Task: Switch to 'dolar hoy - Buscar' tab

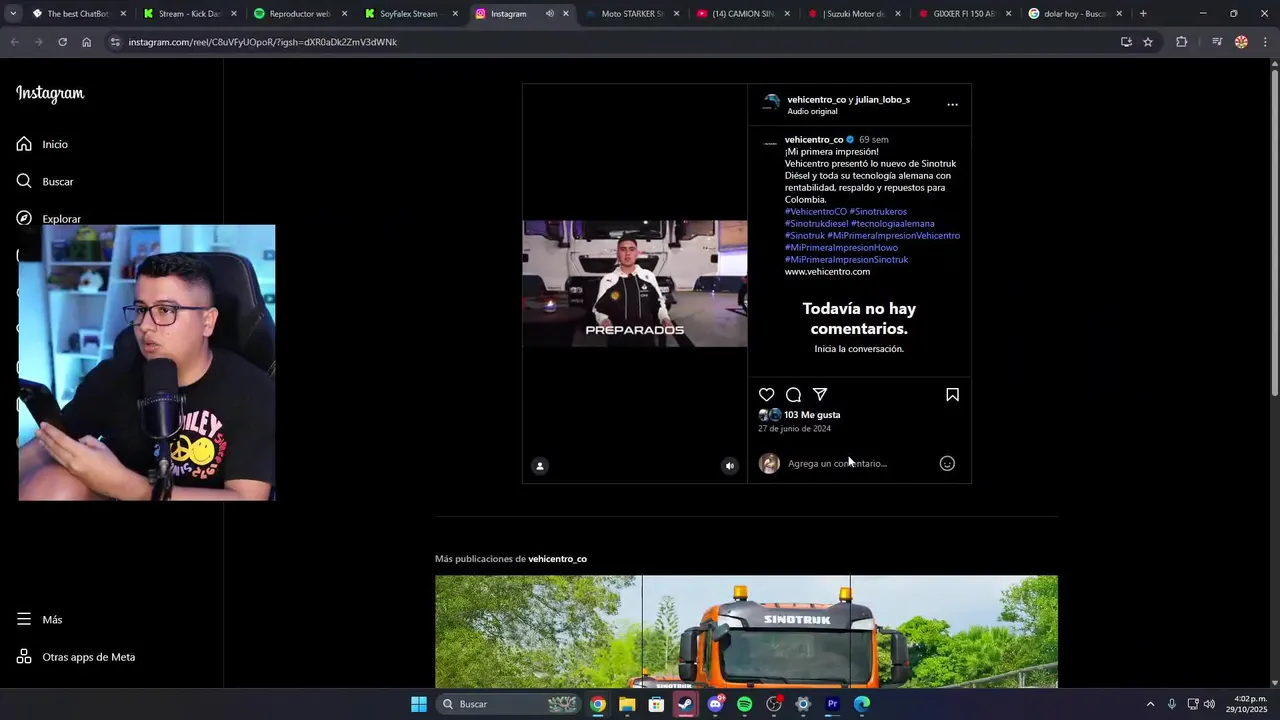Action: click(1073, 14)
